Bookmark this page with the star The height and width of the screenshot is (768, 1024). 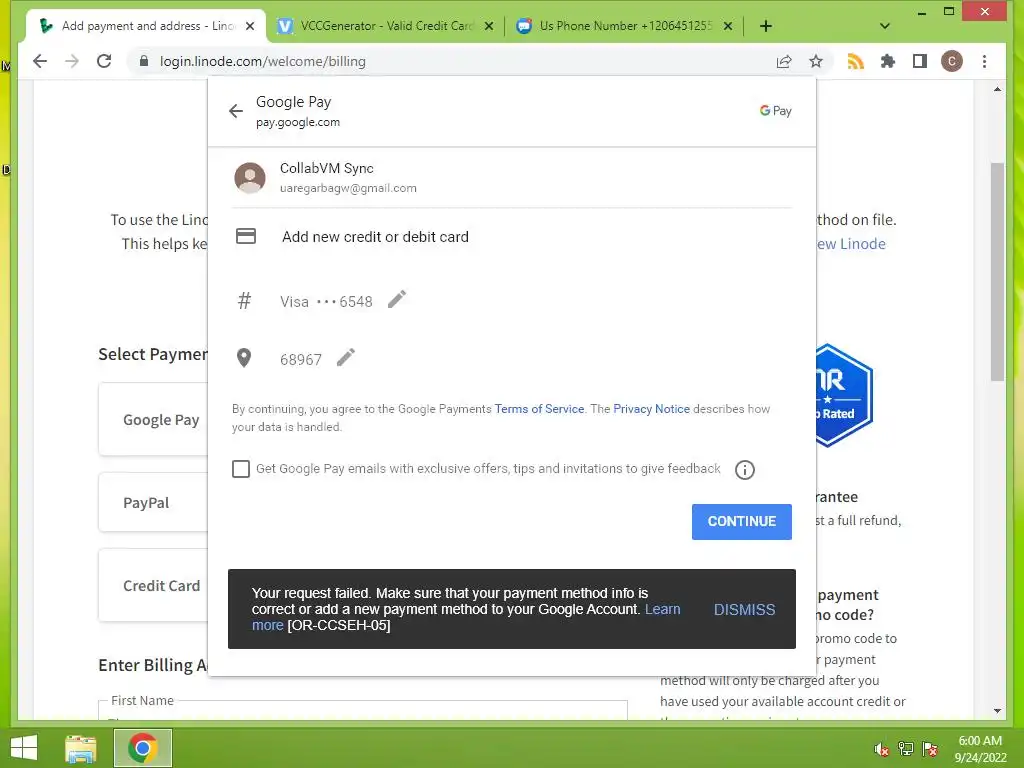(816, 61)
